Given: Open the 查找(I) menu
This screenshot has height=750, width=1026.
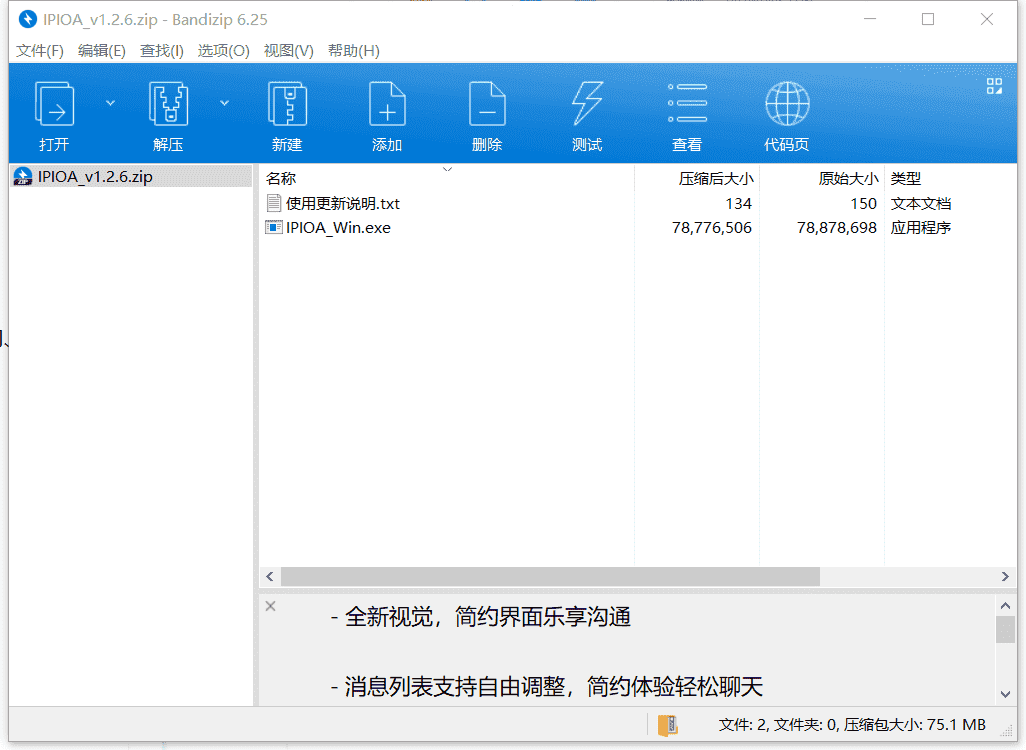Looking at the screenshot, I should coord(162,50).
